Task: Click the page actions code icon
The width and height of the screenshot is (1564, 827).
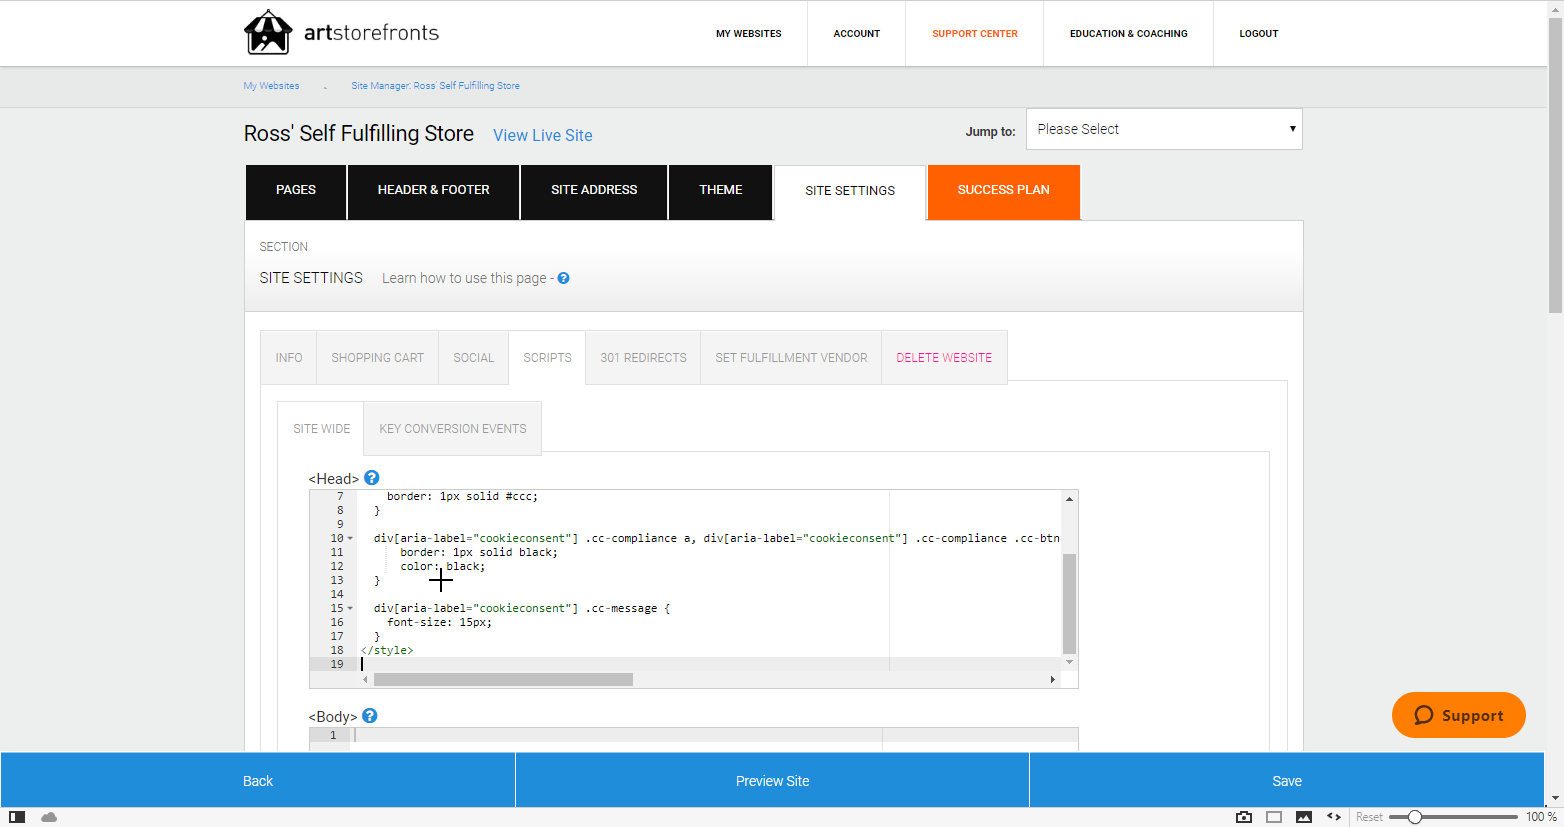Action: click(1334, 817)
